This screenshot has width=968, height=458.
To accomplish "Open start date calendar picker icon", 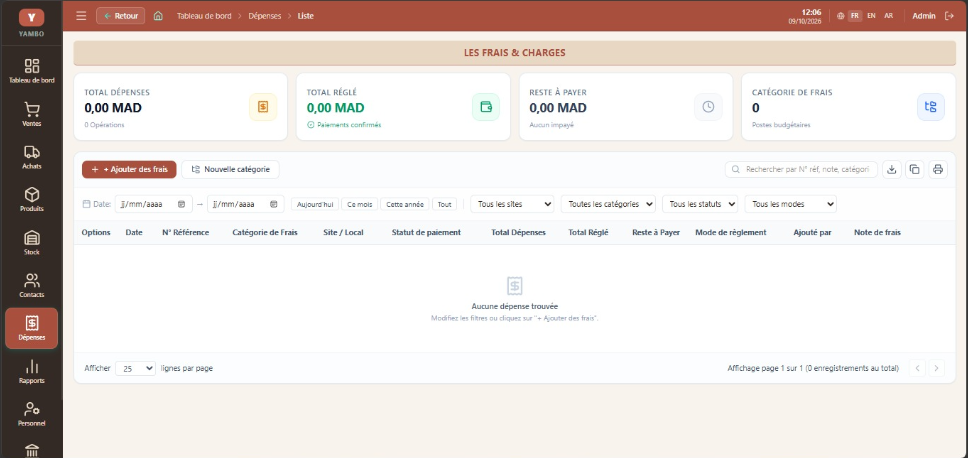I will click(182, 204).
